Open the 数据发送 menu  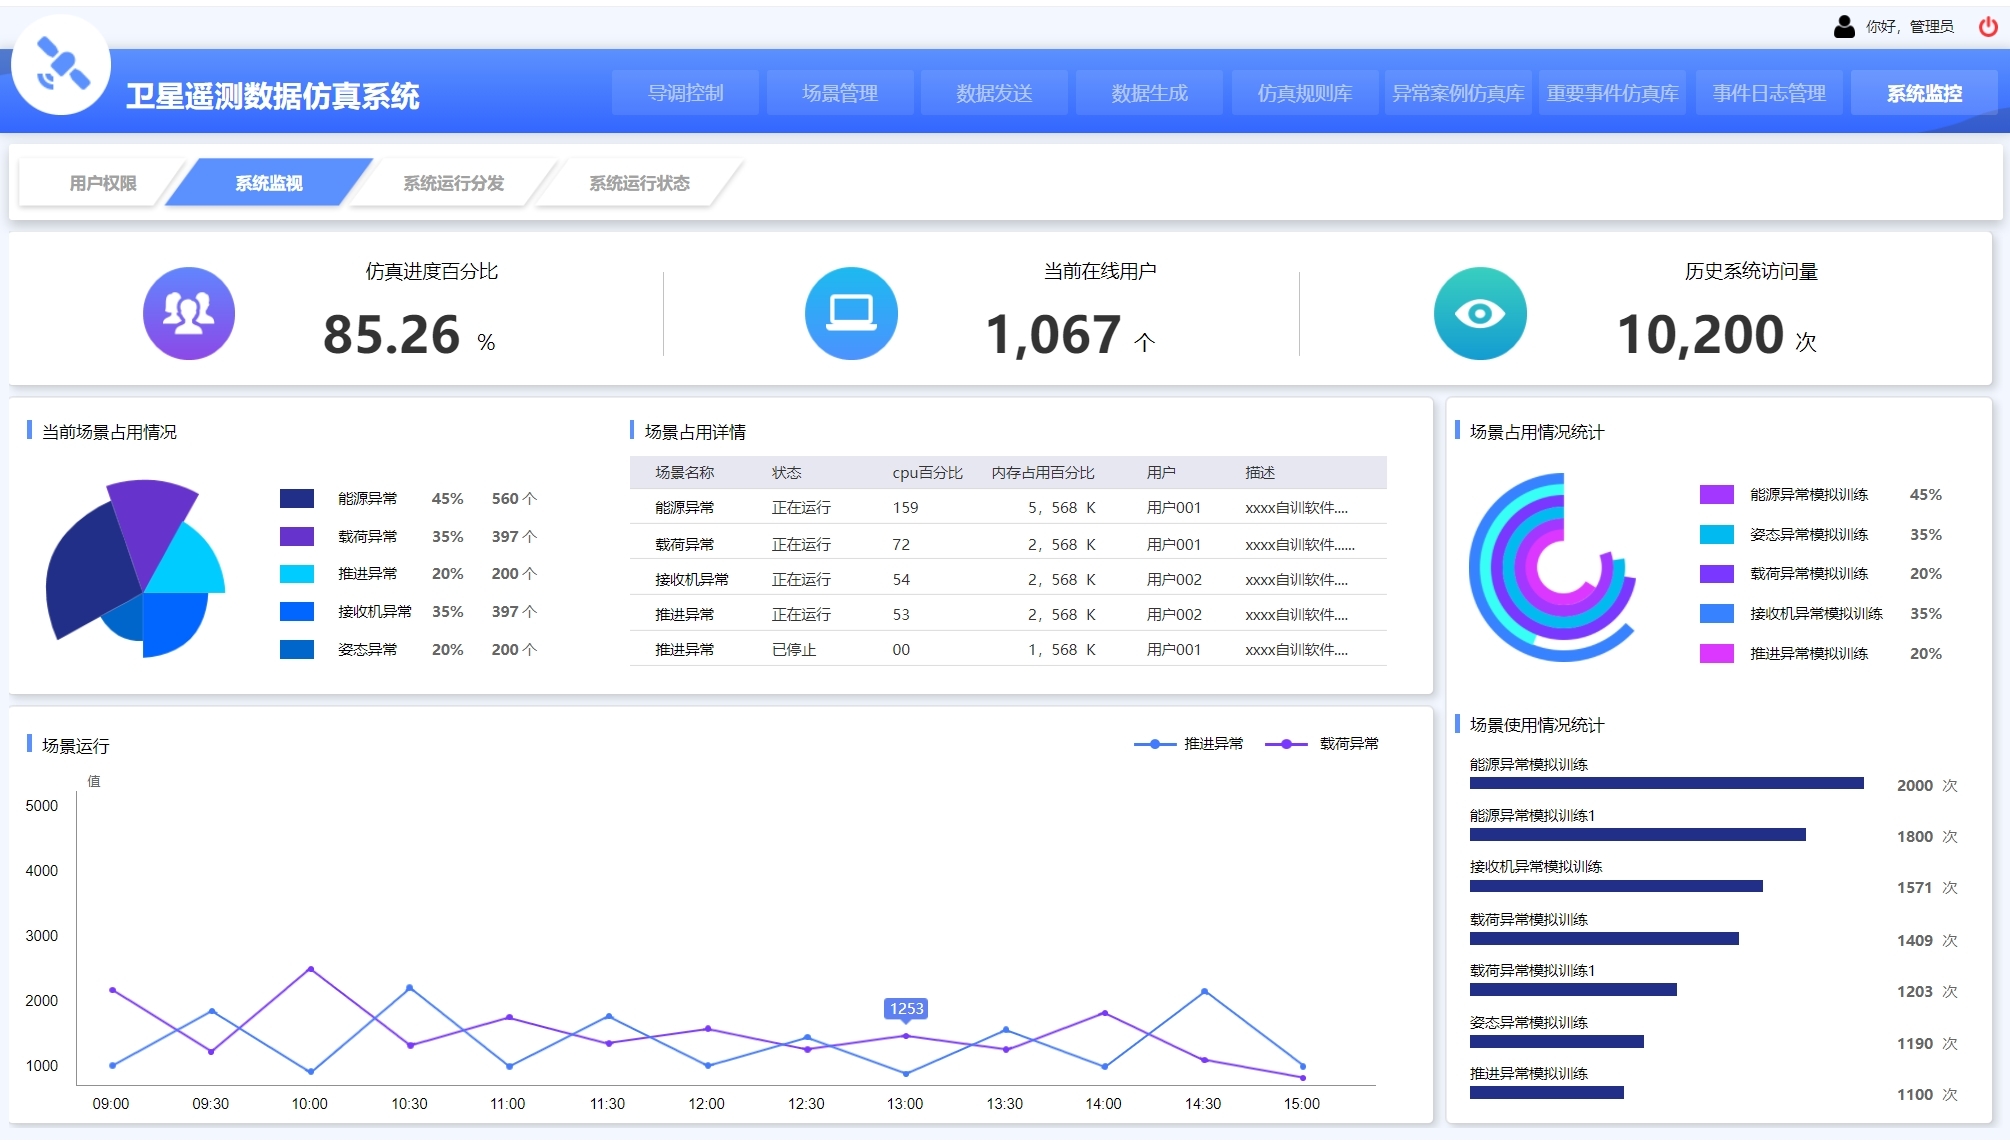click(x=994, y=93)
